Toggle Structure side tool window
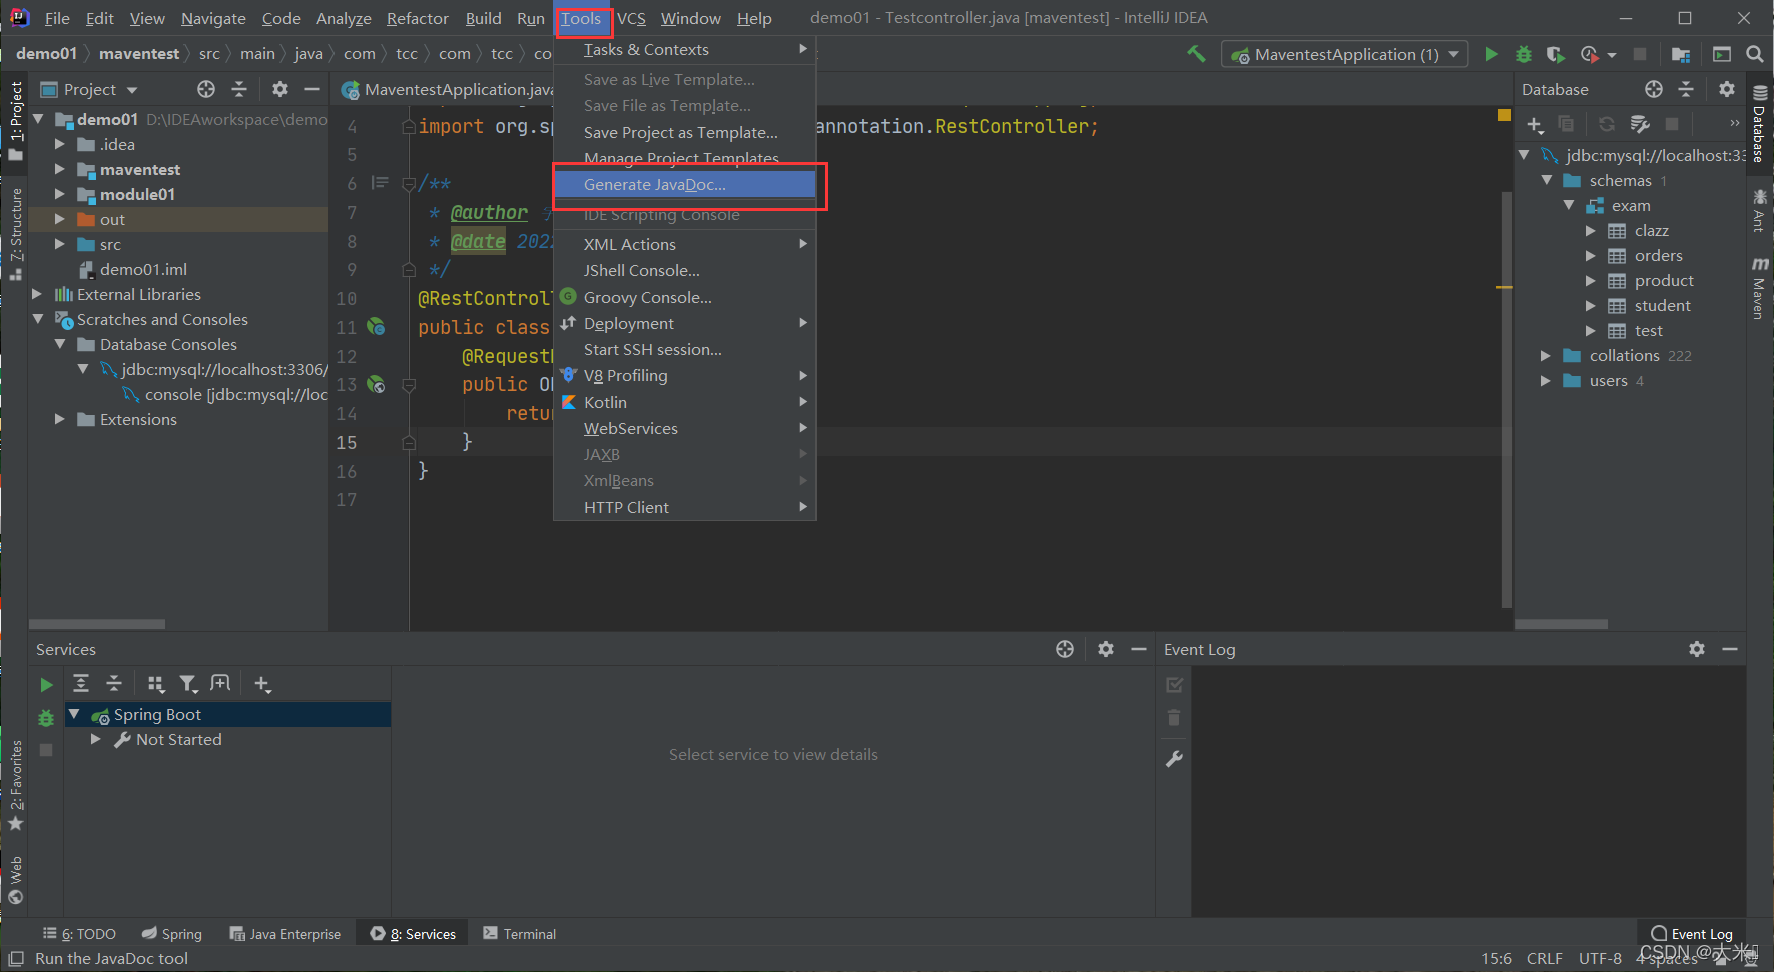The height and width of the screenshot is (972, 1774). [15, 233]
